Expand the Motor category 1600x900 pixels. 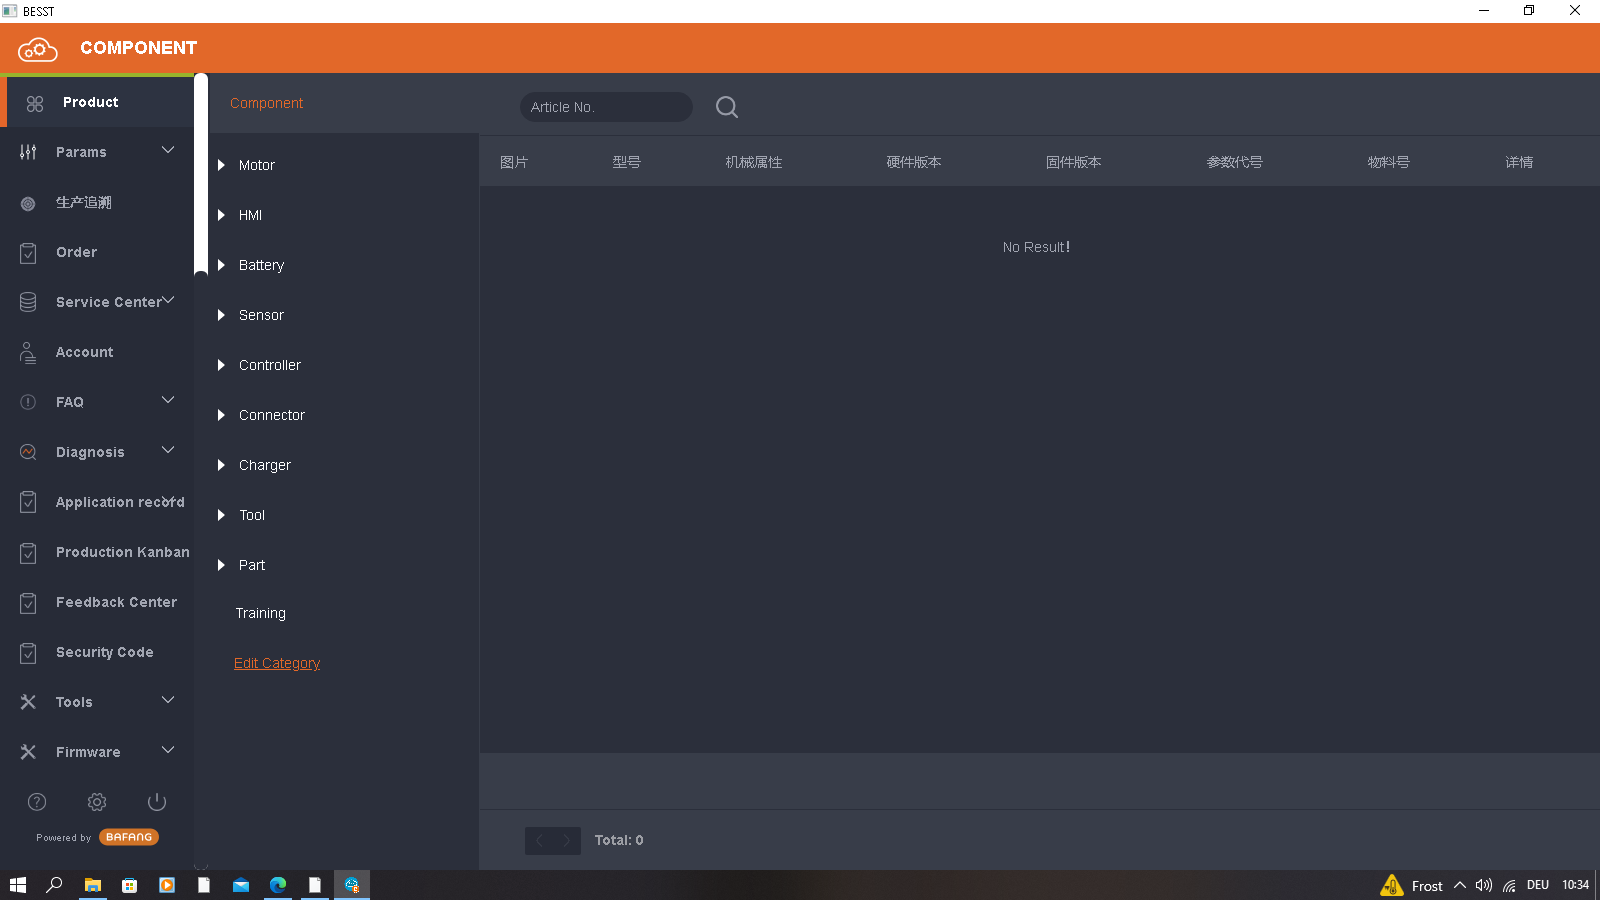[221, 165]
